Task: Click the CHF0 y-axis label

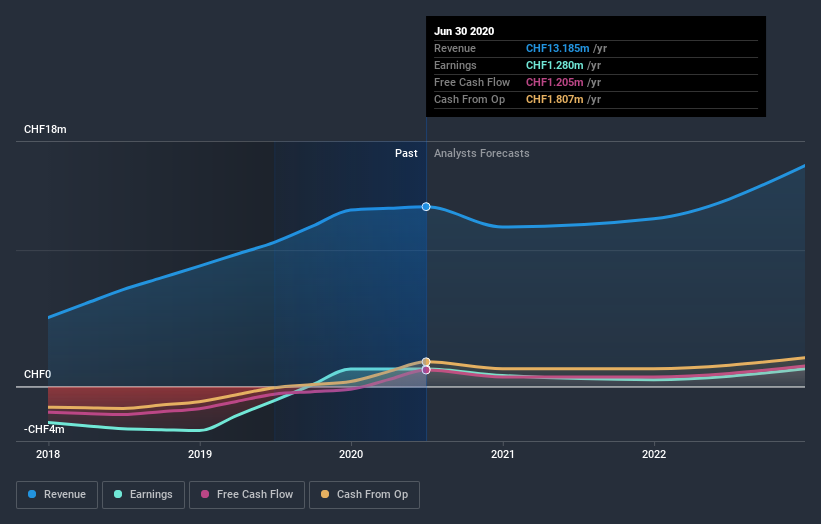Action: pyautogui.click(x=37, y=374)
